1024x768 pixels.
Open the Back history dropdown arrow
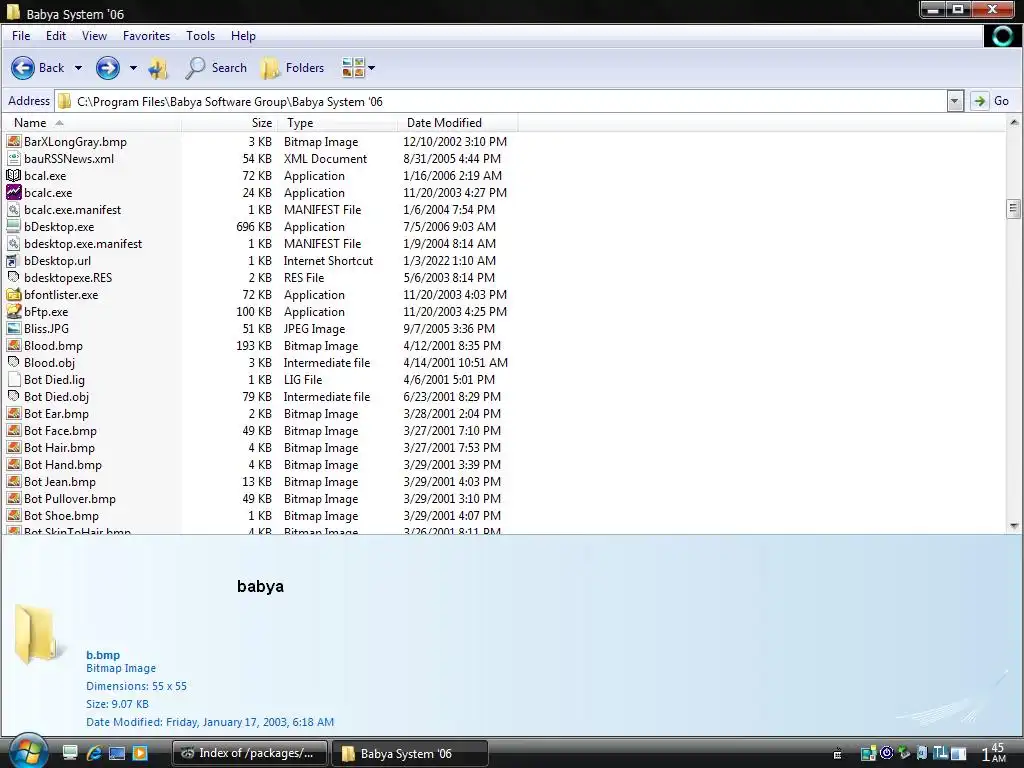click(78, 68)
